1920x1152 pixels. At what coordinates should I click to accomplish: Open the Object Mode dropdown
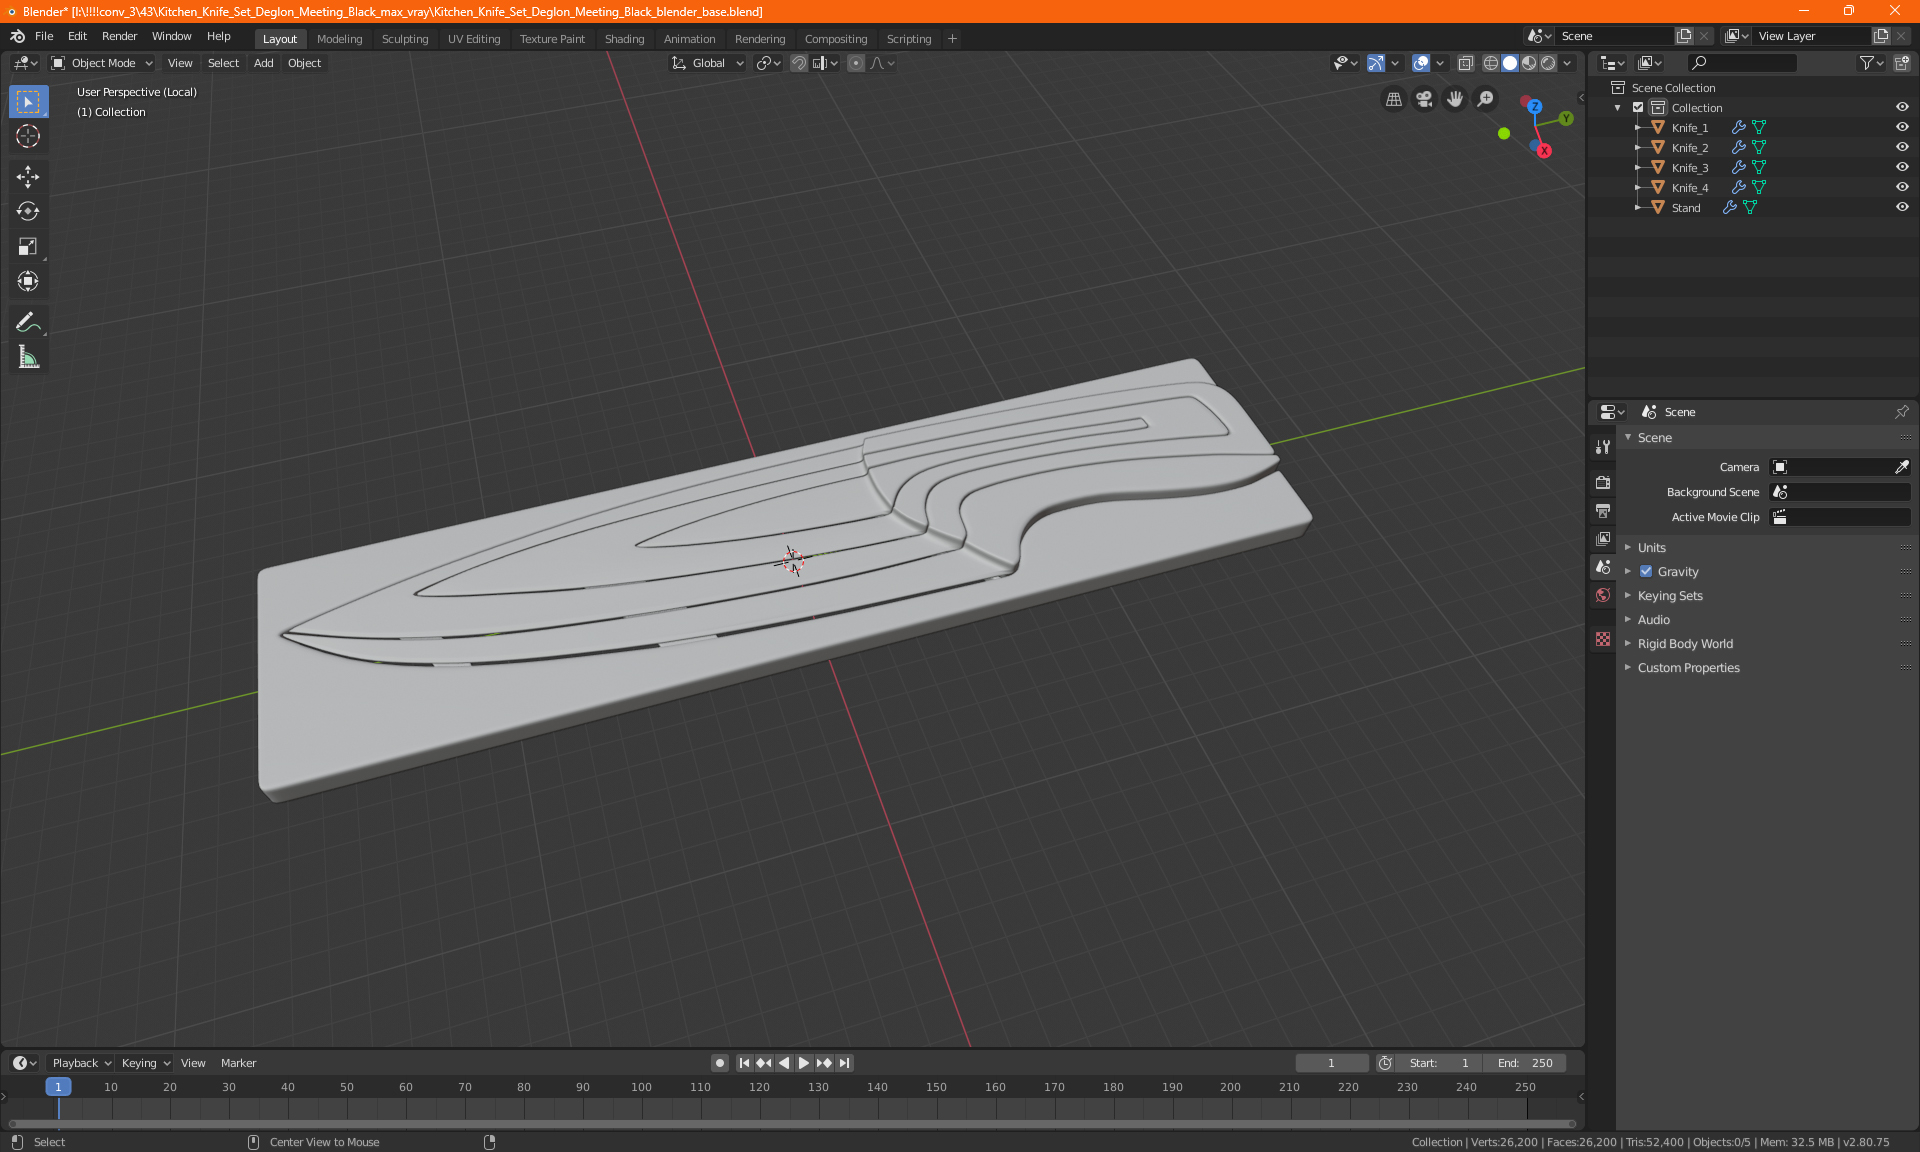[x=102, y=63]
